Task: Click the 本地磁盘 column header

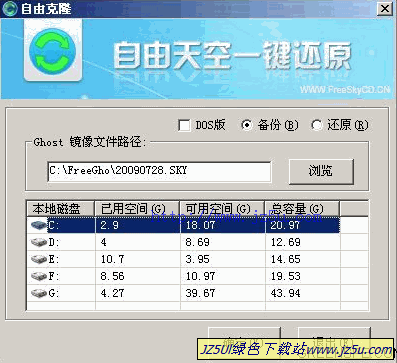Action: 61,209
